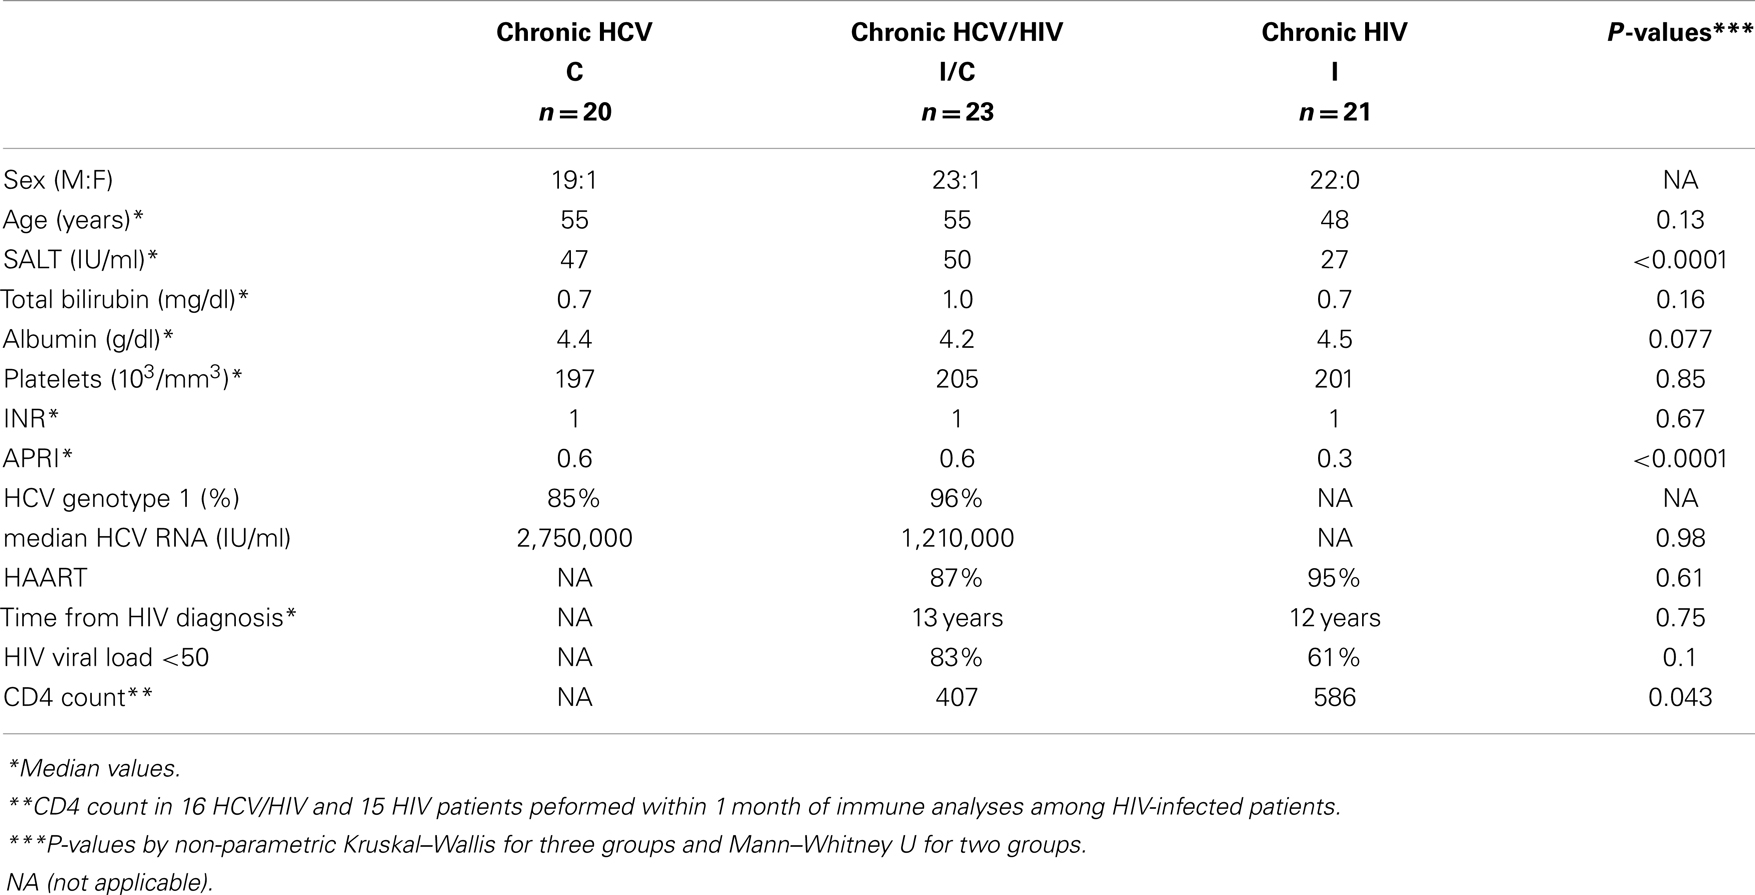Image resolution: width=1755 pixels, height=895 pixels.
Task: Click the n=23 sample size text
Action: tap(956, 112)
